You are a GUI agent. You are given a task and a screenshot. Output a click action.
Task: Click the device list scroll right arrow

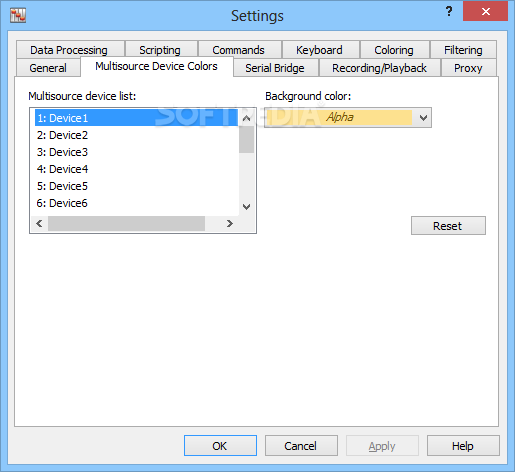click(230, 223)
